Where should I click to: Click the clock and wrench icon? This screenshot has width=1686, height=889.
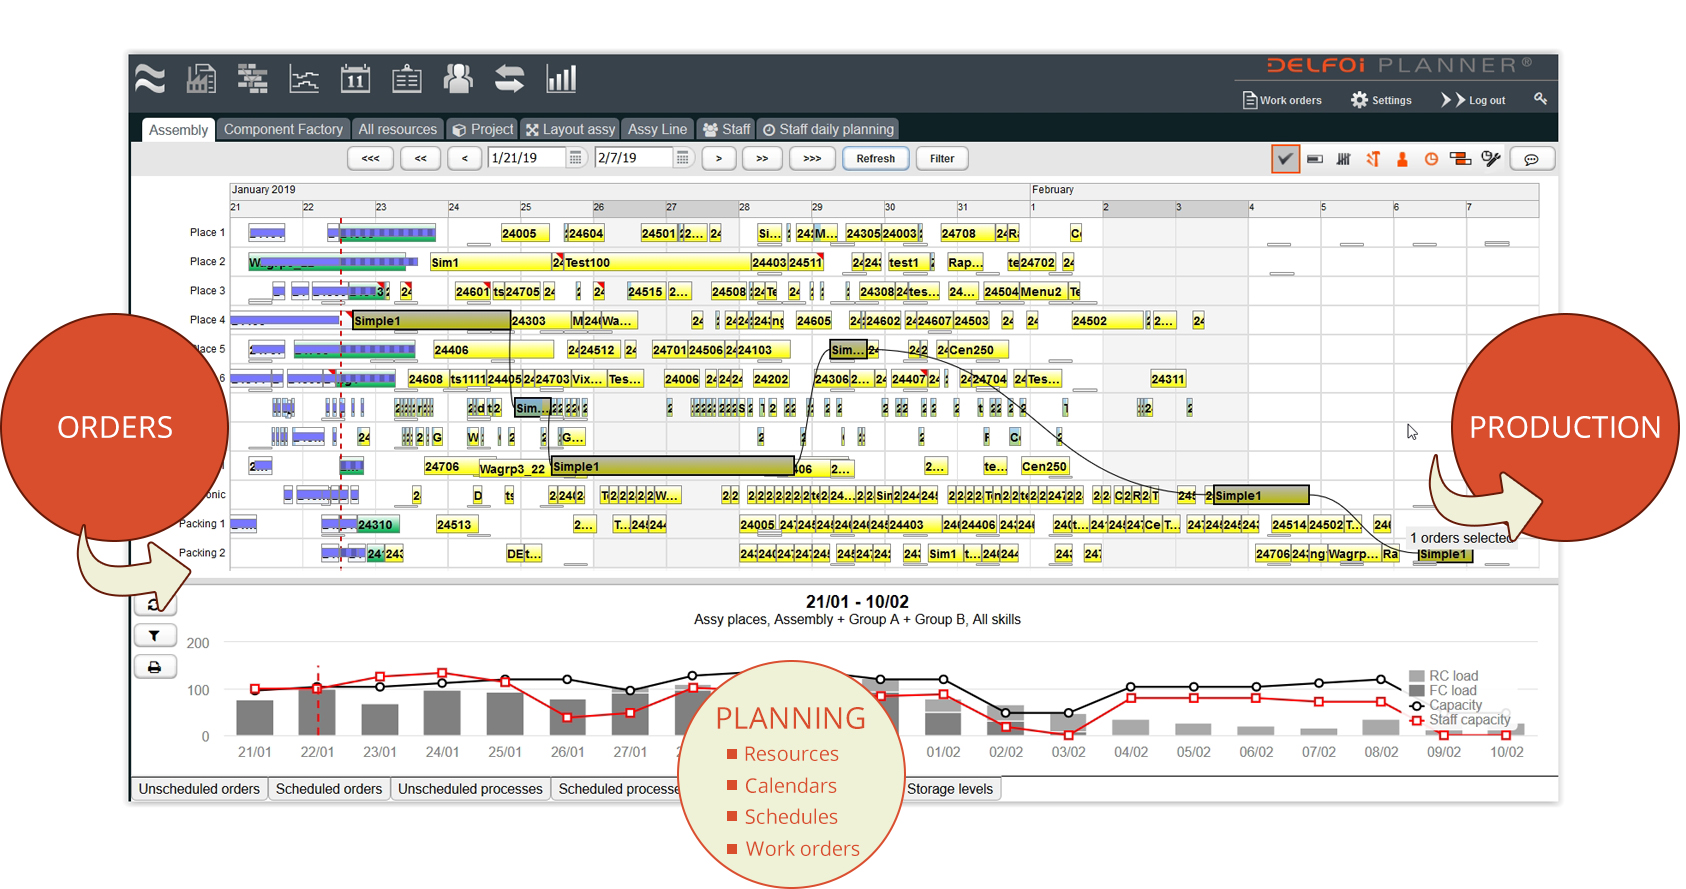(1491, 159)
